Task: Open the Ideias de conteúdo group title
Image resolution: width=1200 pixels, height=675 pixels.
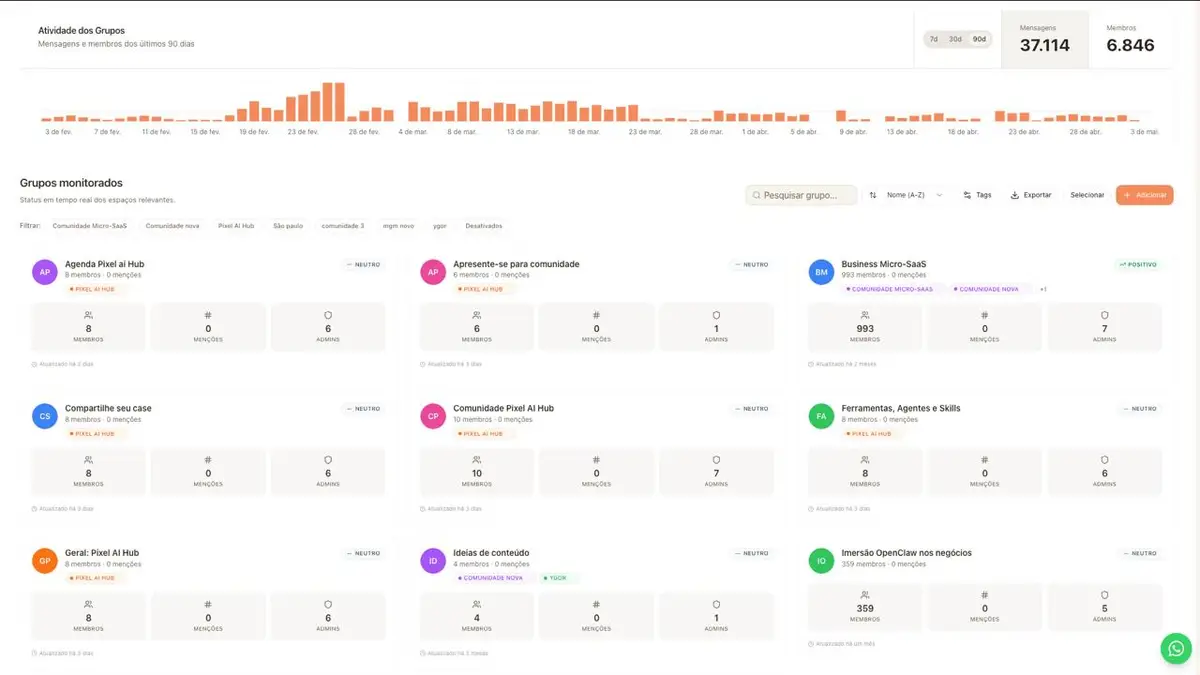Action: point(491,553)
